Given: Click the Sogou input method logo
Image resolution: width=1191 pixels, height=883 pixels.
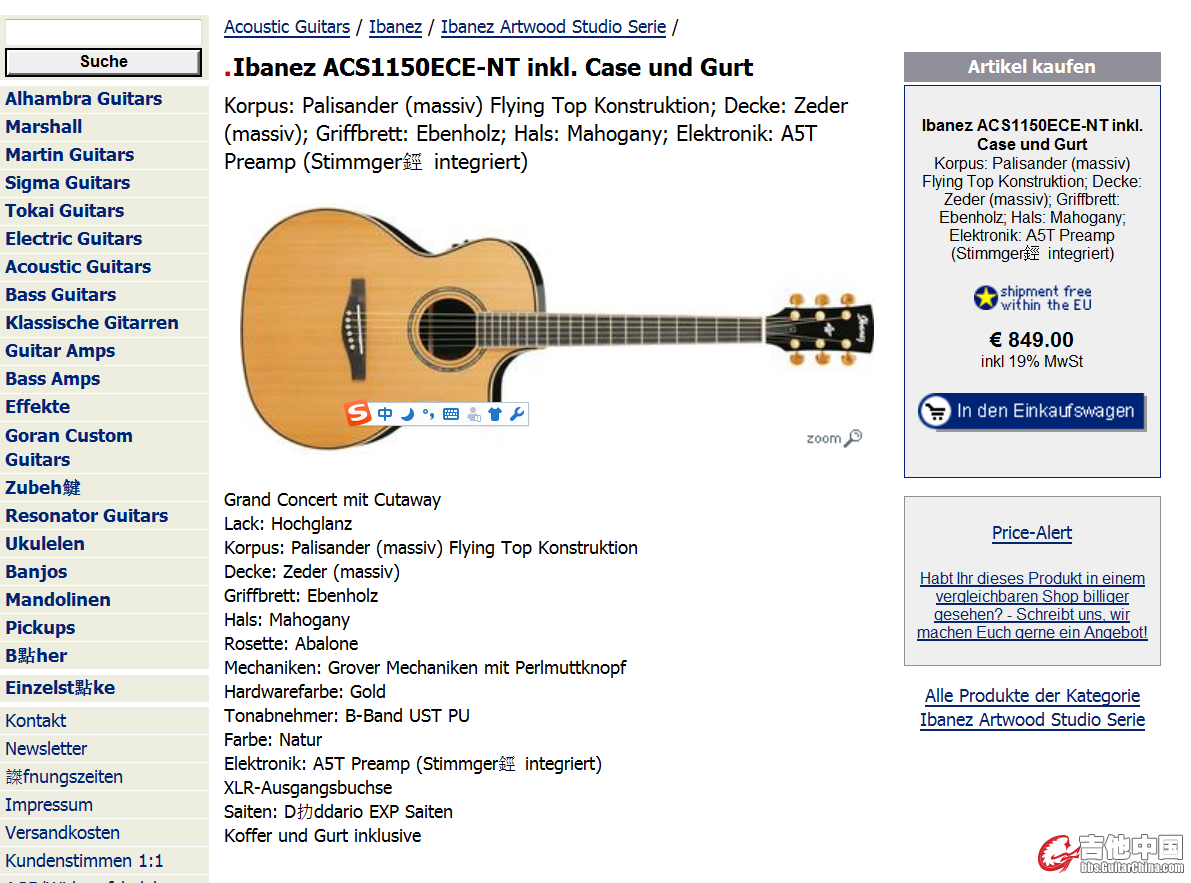Looking at the screenshot, I should pos(358,414).
